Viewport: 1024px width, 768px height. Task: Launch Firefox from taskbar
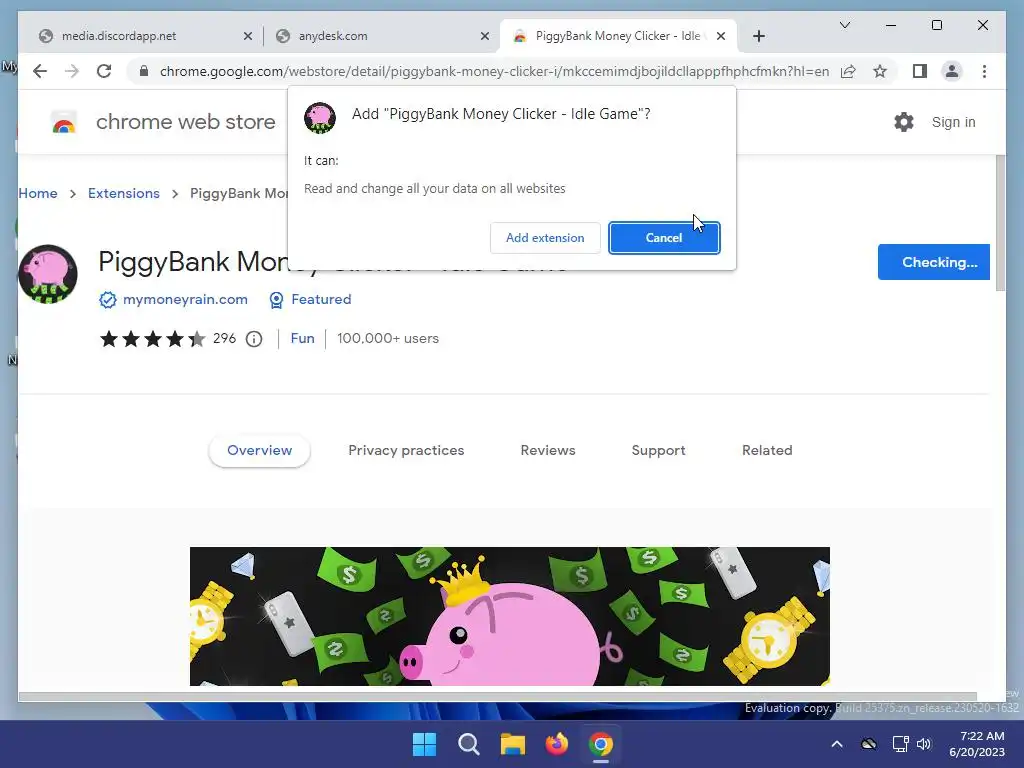556,744
